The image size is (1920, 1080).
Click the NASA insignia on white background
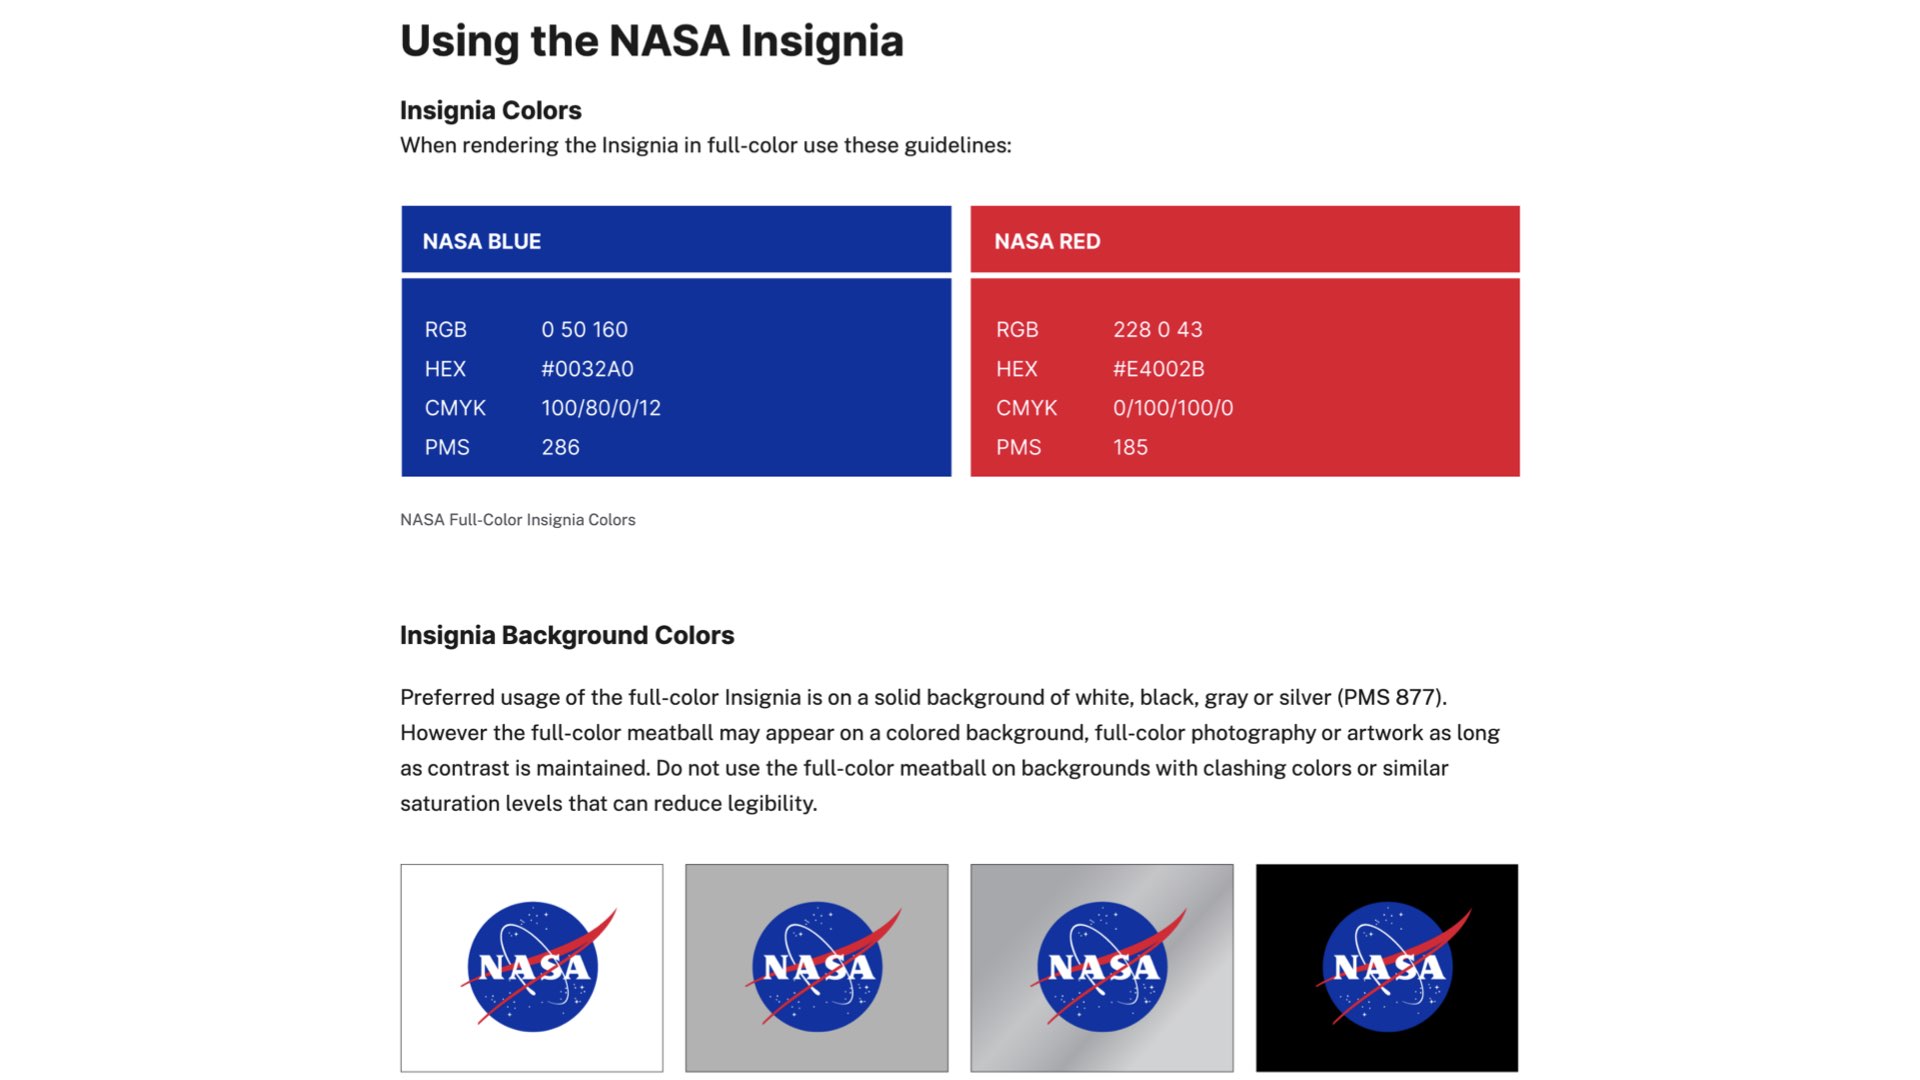(x=532, y=967)
